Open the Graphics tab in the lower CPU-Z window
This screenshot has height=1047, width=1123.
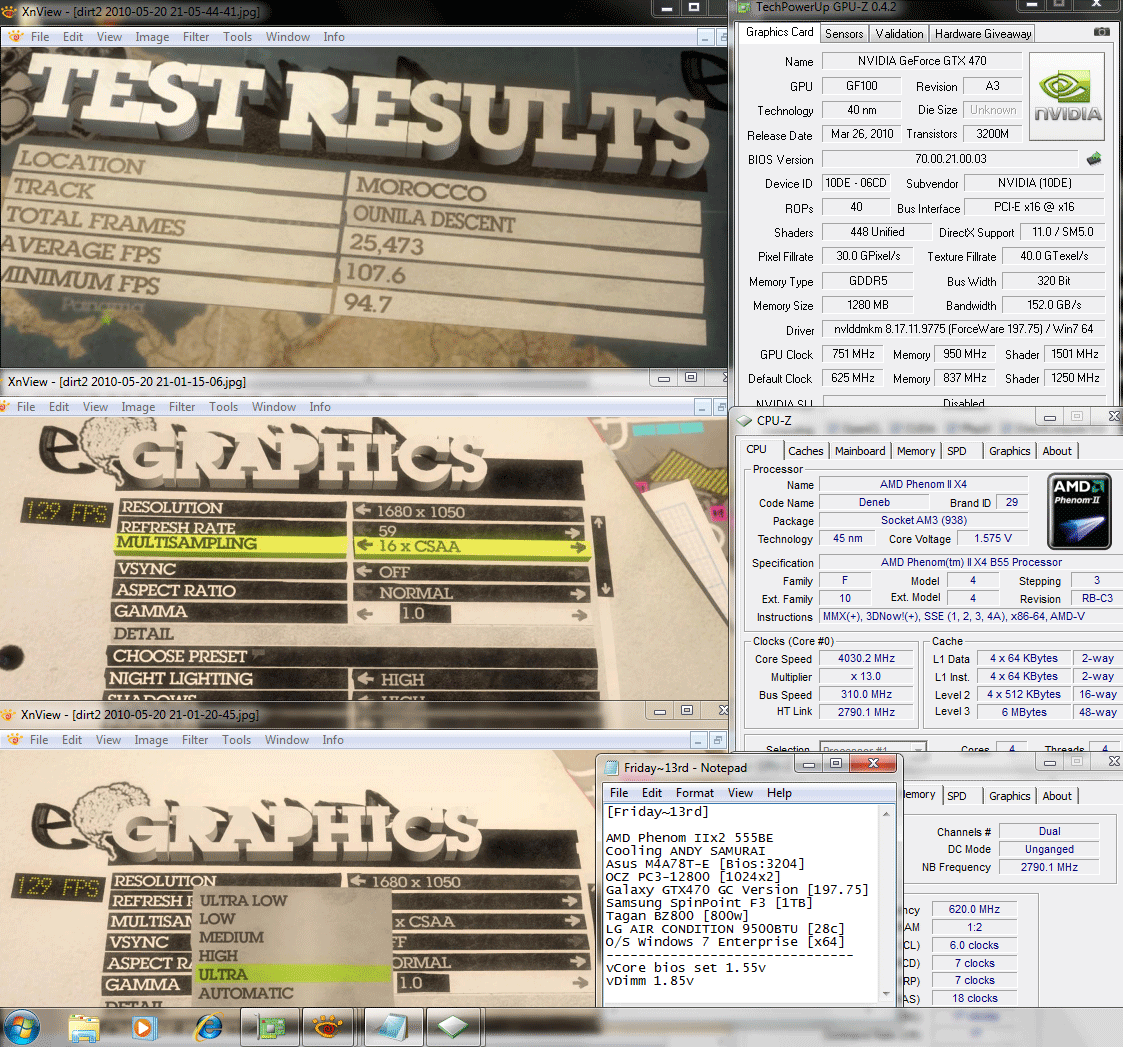1009,796
